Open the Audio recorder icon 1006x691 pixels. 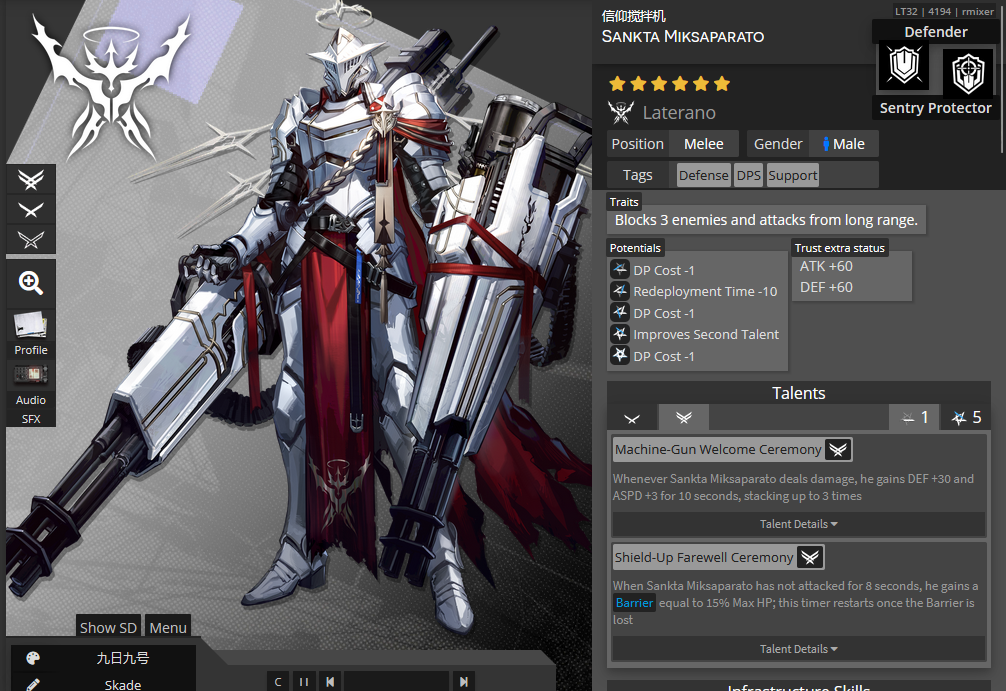(31, 375)
